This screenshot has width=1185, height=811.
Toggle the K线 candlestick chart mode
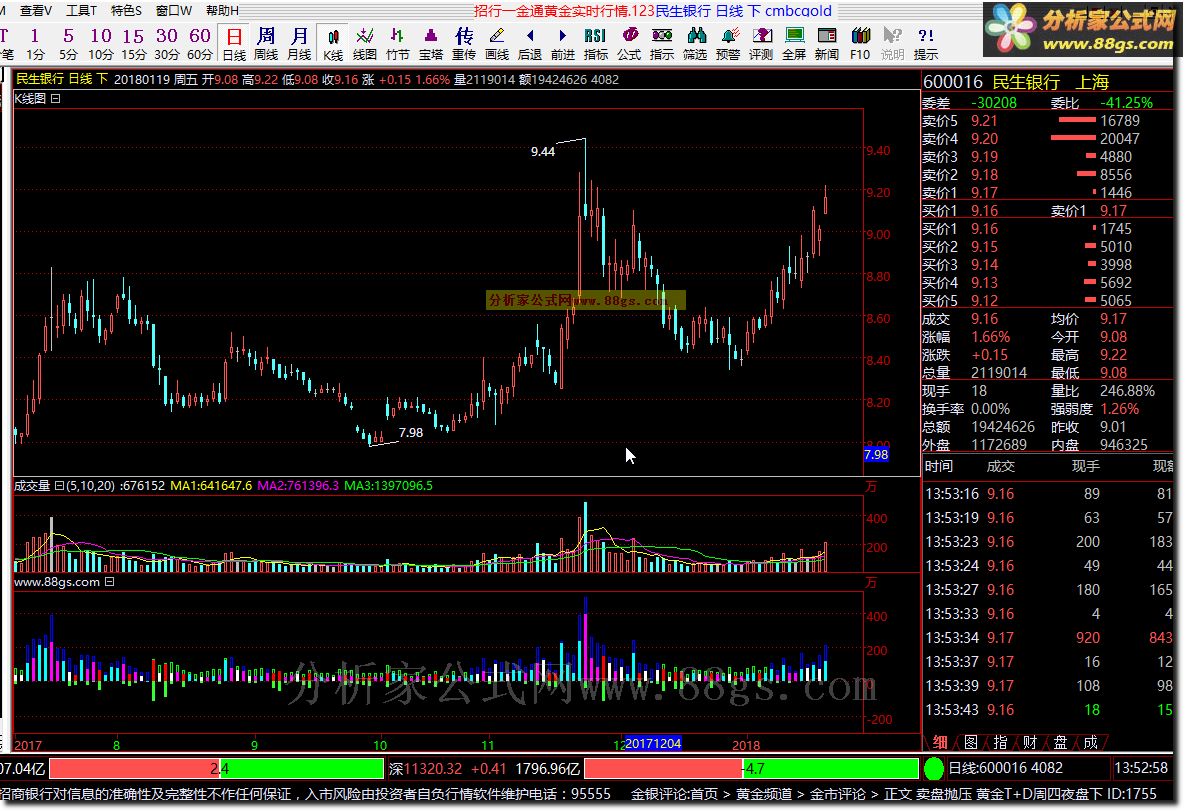tap(333, 44)
